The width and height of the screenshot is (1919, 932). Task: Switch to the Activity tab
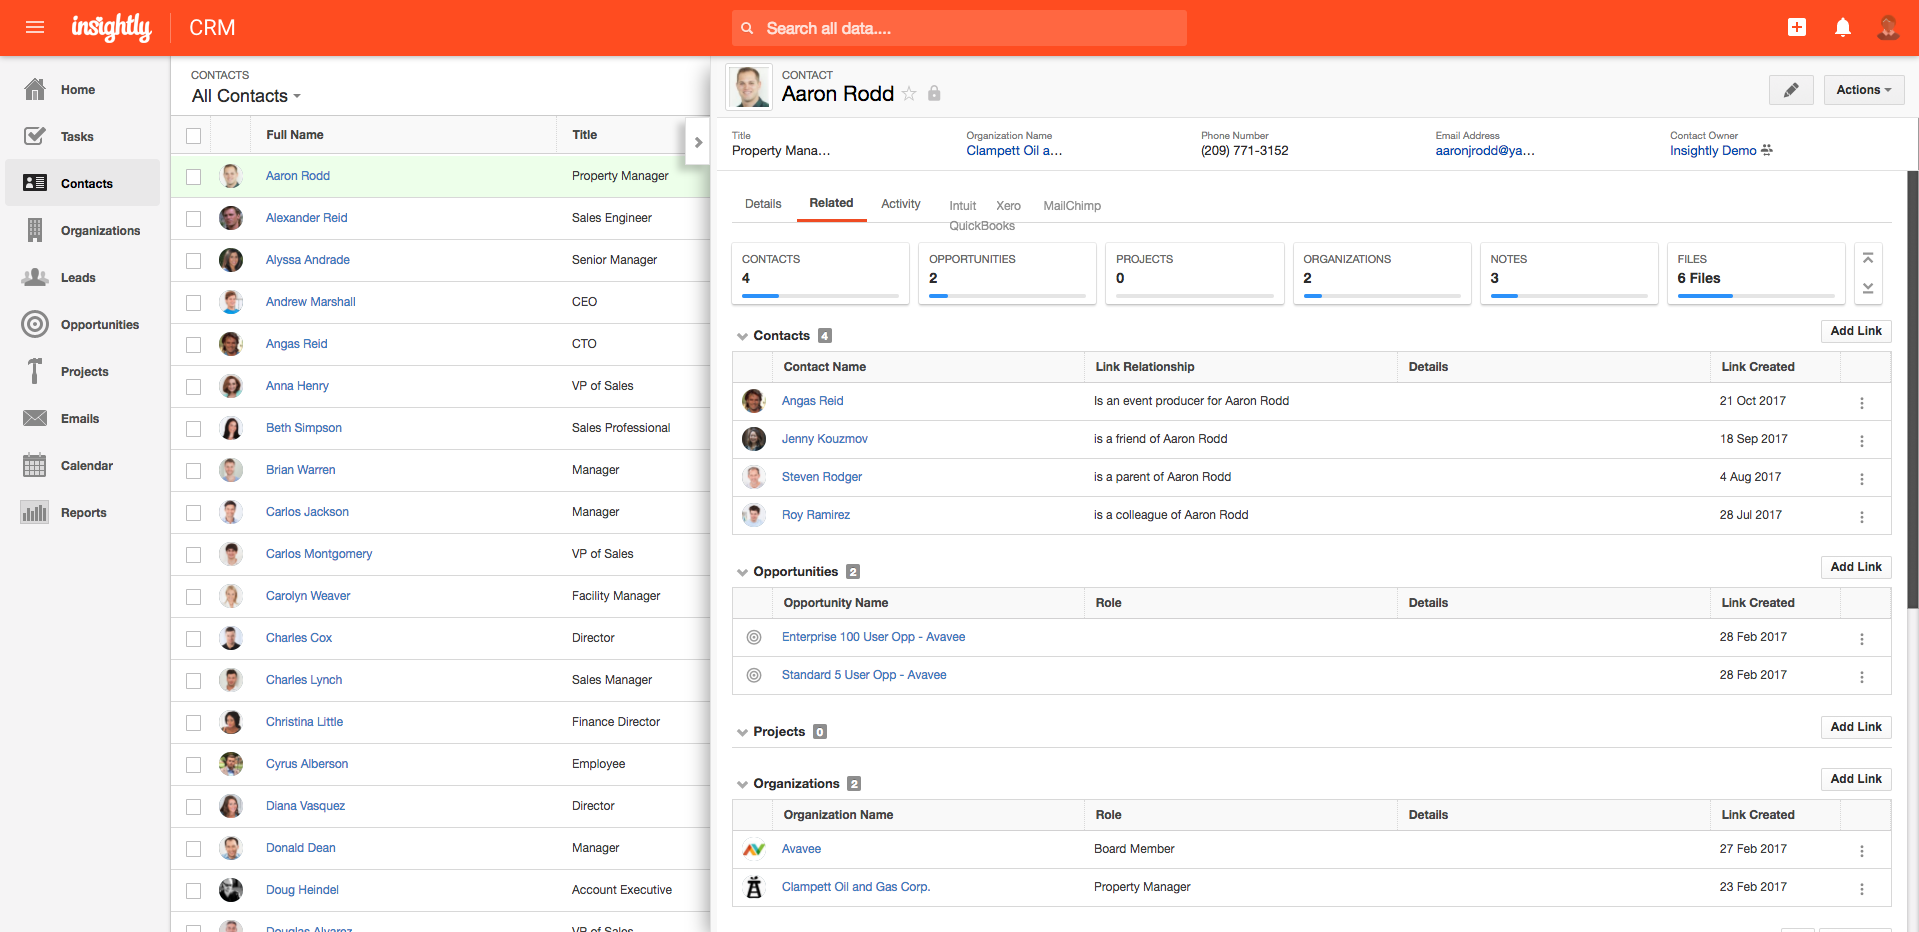(899, 204)
